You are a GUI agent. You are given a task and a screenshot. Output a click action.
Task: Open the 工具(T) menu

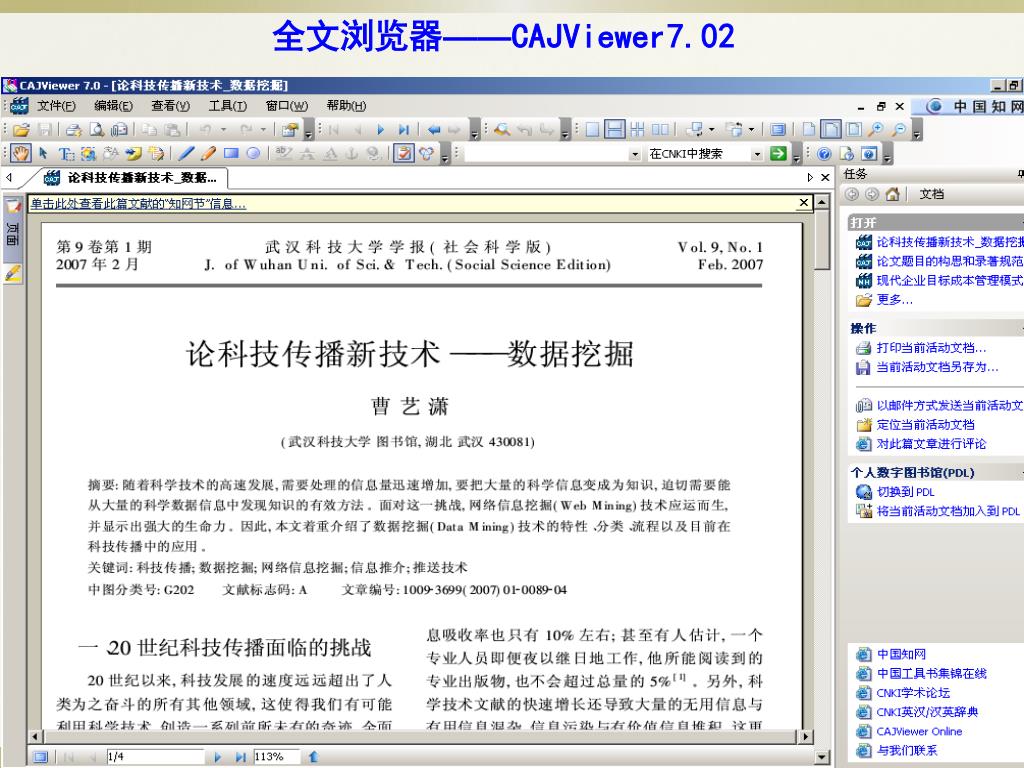pos(228,106)
